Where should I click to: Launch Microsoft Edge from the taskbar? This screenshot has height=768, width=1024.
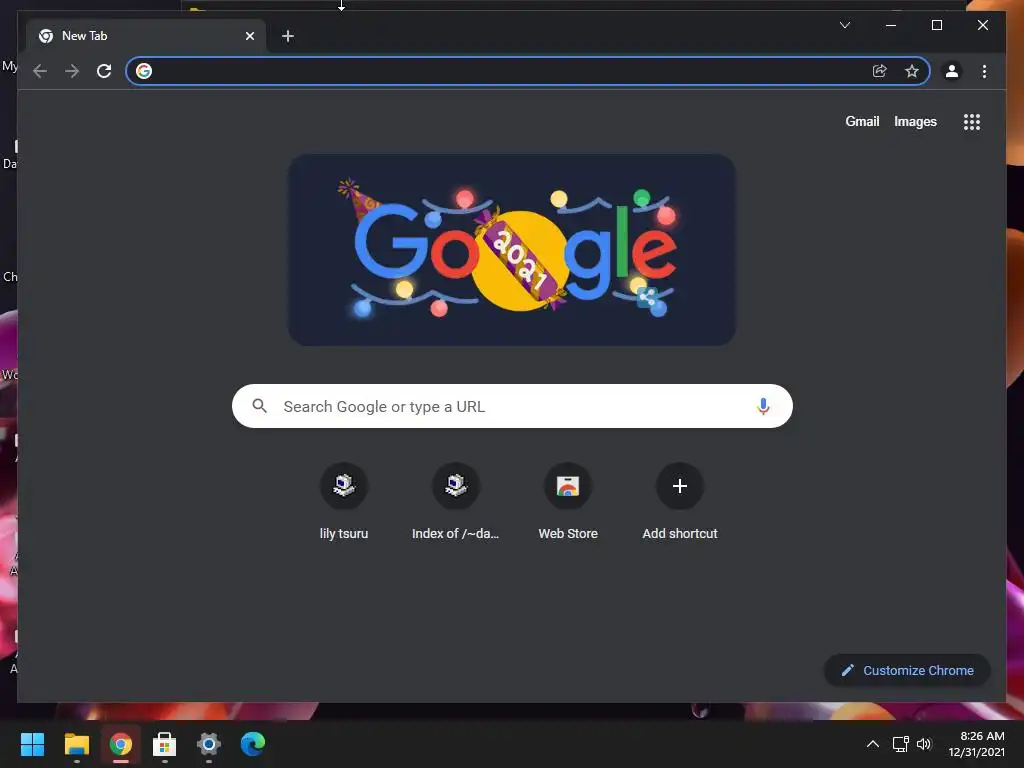click(253, 744)
